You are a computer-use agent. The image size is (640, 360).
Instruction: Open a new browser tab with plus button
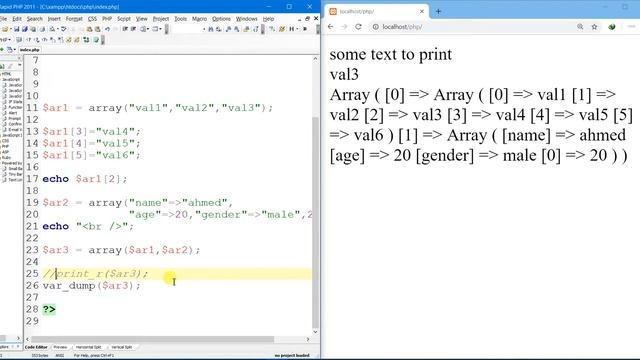tap(438, 11)
